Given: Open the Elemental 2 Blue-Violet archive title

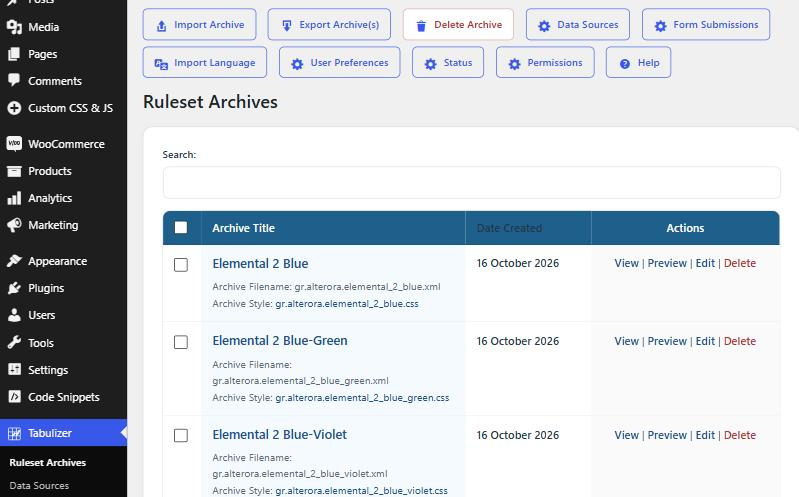Looking at the screenshot, I should pyautogui.click(x=279, y=434).
